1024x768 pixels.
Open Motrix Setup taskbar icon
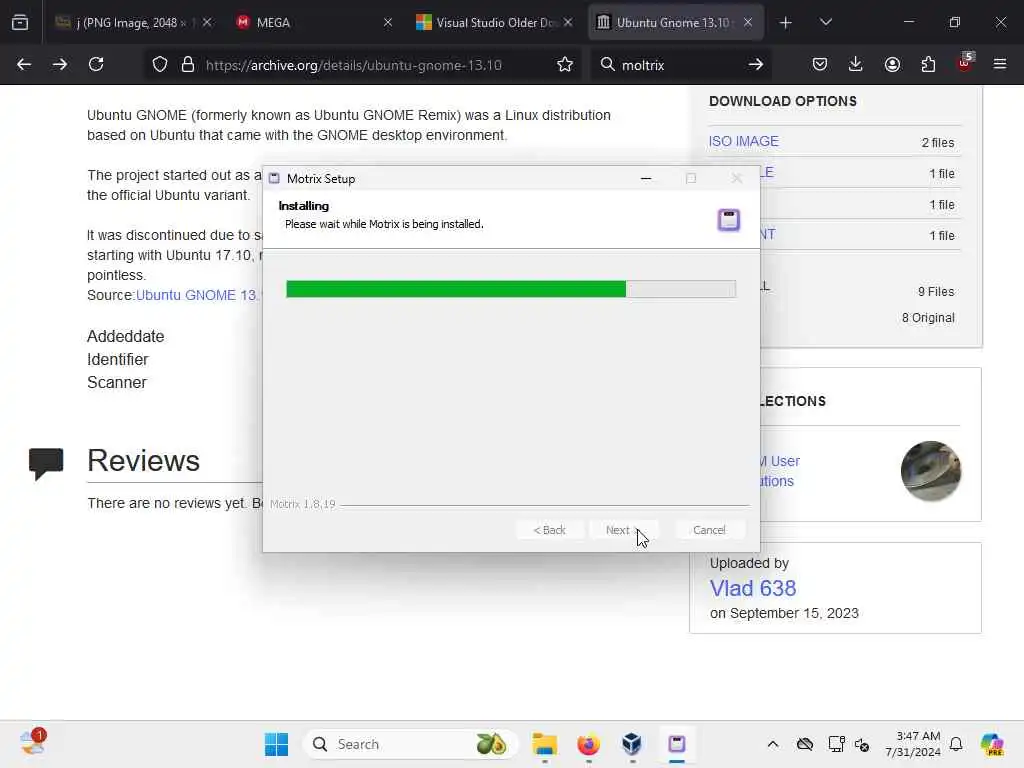tap(677, 744)
